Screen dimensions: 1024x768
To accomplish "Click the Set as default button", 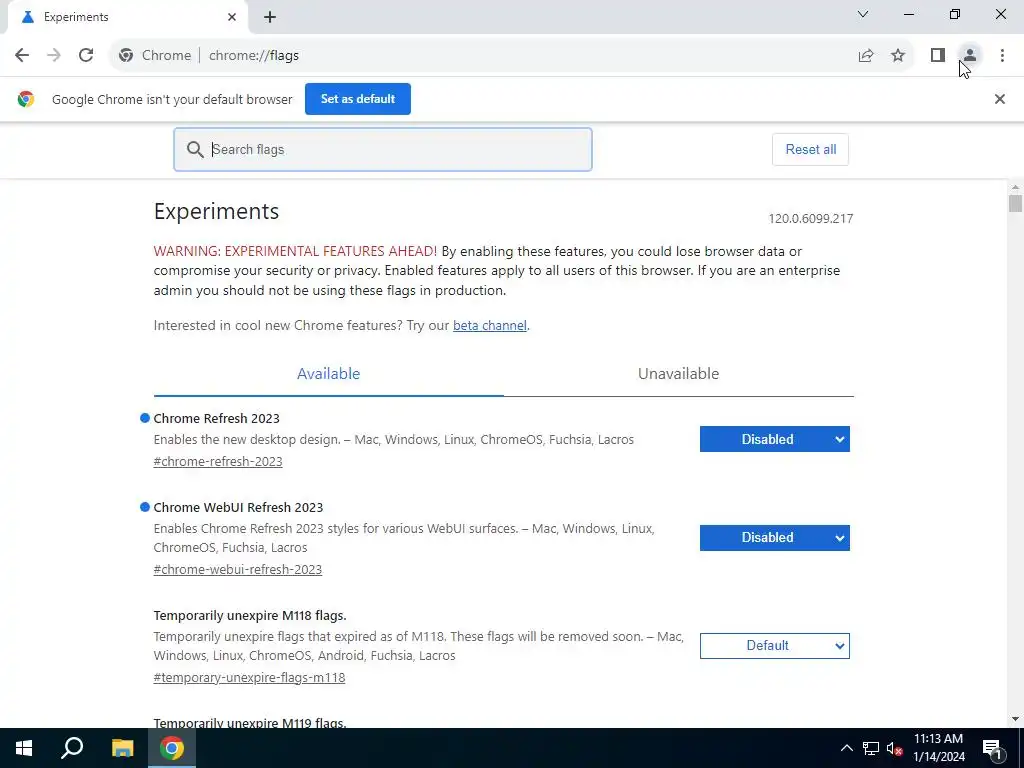I will tap(358, 99).
